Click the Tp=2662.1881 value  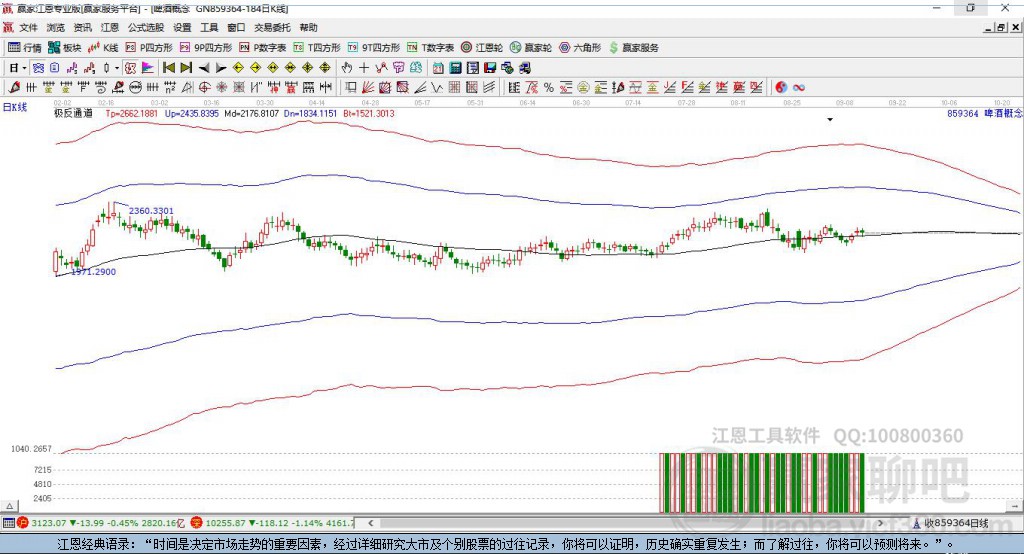(131, 113)
